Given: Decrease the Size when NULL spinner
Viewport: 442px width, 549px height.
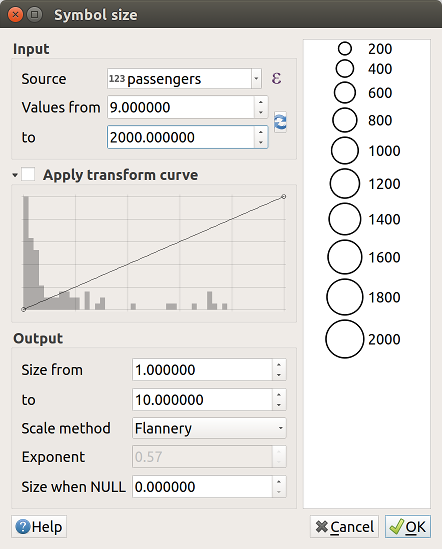Looking at the screenshot, I should click(x=279, y=492).
